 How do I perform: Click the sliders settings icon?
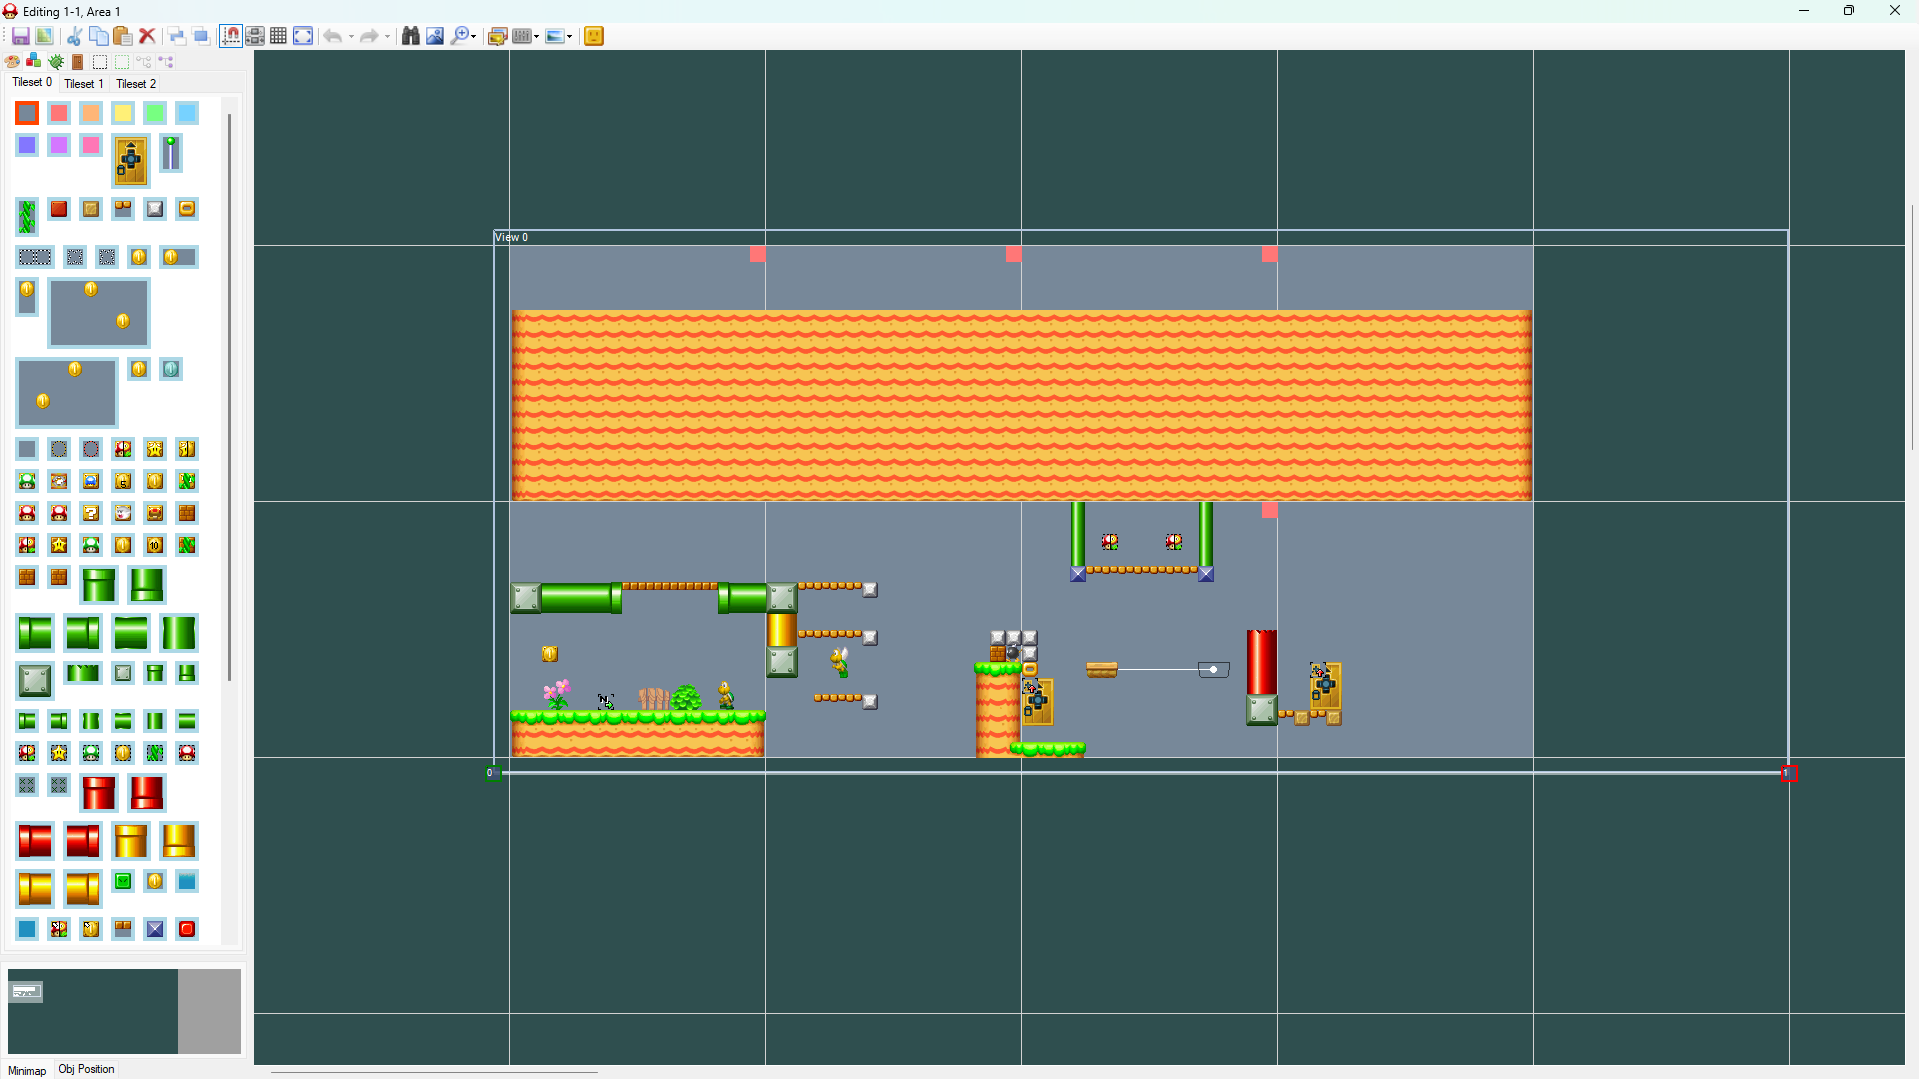[x=521, y=36]
